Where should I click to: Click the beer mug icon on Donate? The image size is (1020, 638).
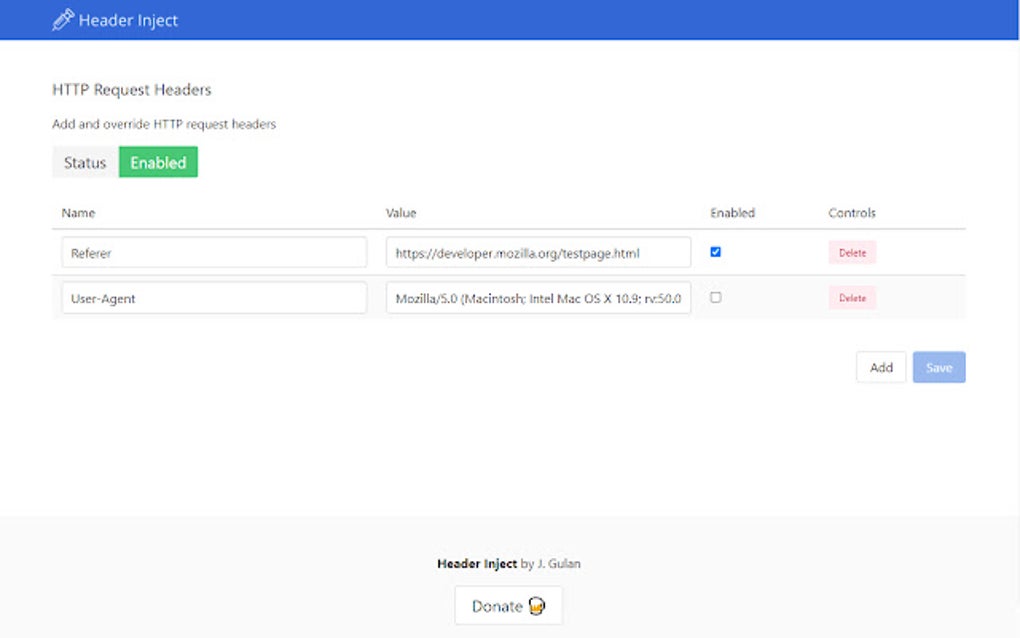537,606
